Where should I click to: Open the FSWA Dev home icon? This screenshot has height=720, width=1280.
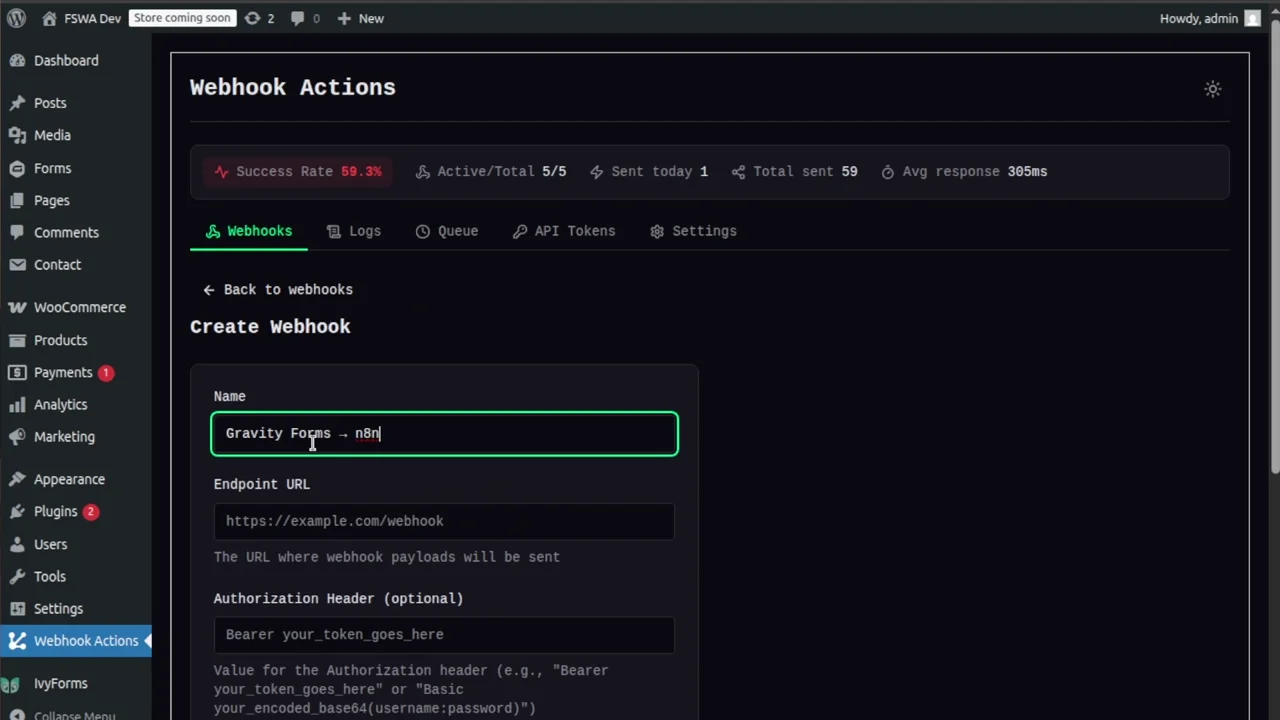49,18
